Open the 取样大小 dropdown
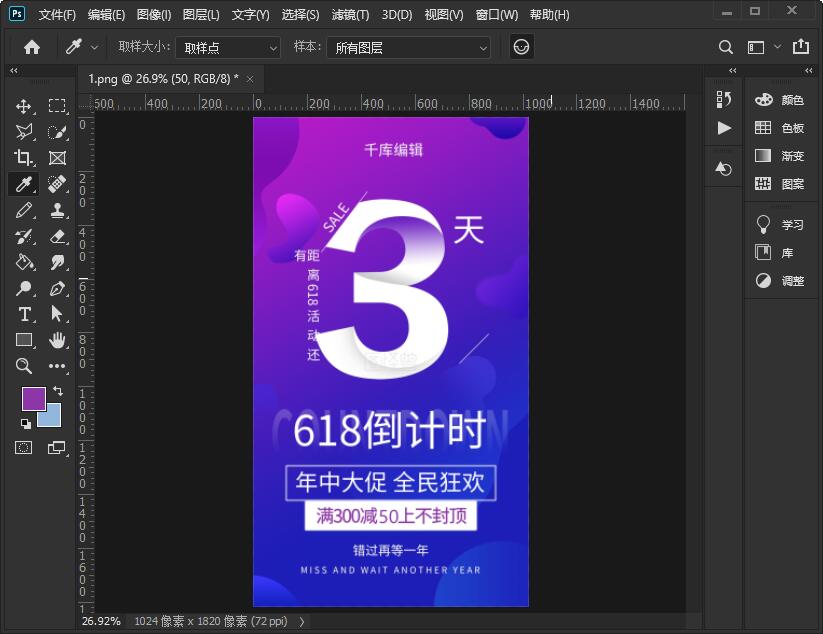The width and height of the screenshot is (823, 634). 228,48
